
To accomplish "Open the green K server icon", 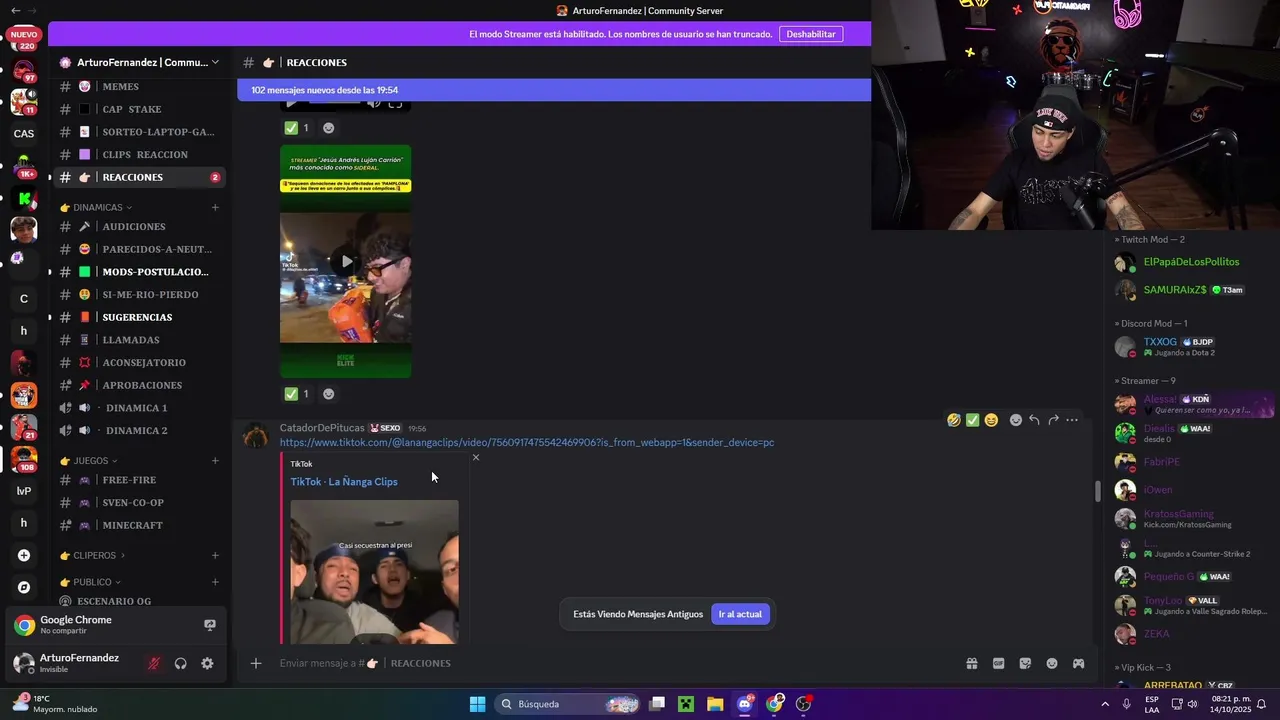I will 24,199.
